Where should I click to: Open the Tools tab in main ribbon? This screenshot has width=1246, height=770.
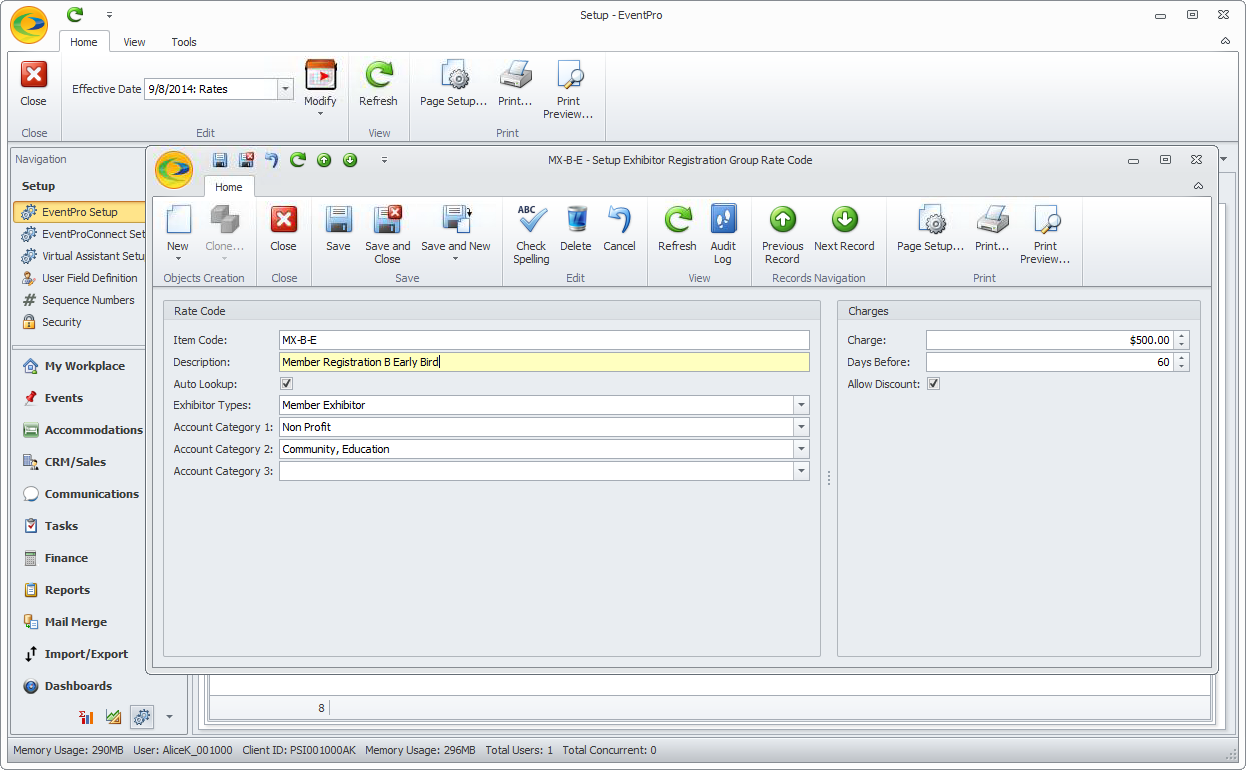click(184, 42)
